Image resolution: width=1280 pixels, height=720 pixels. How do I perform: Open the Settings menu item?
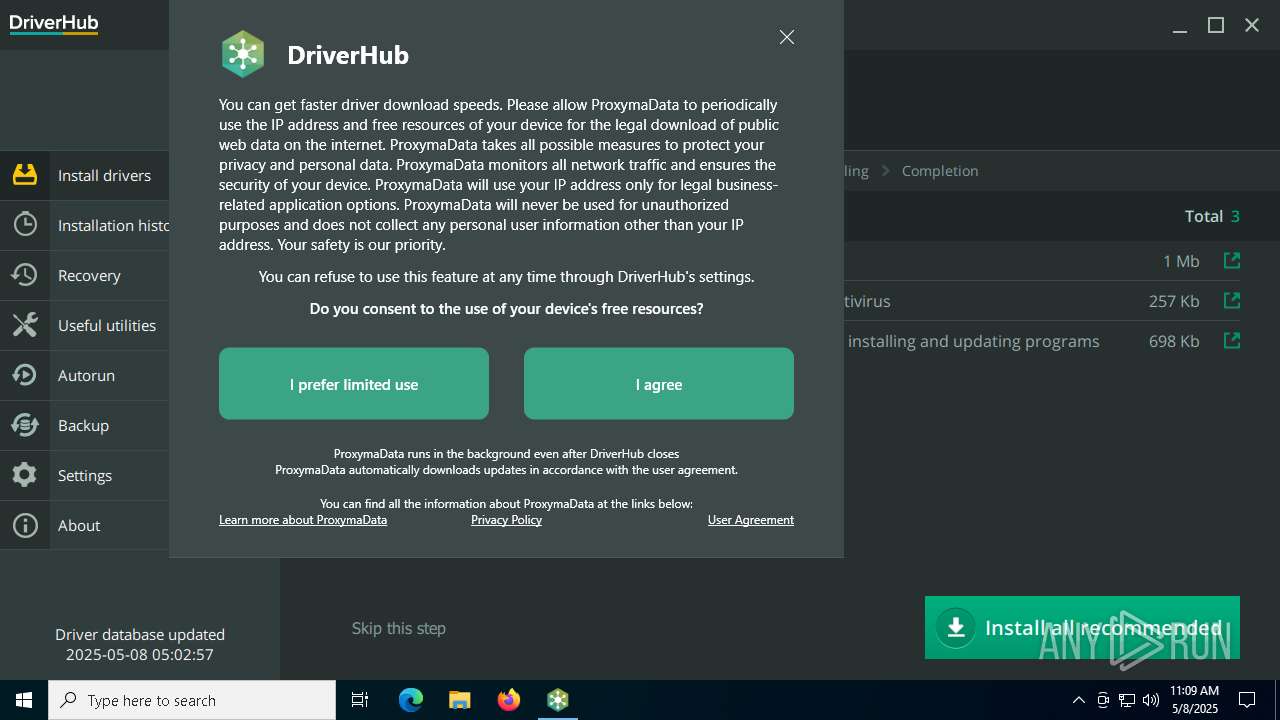tap(85, 475)
